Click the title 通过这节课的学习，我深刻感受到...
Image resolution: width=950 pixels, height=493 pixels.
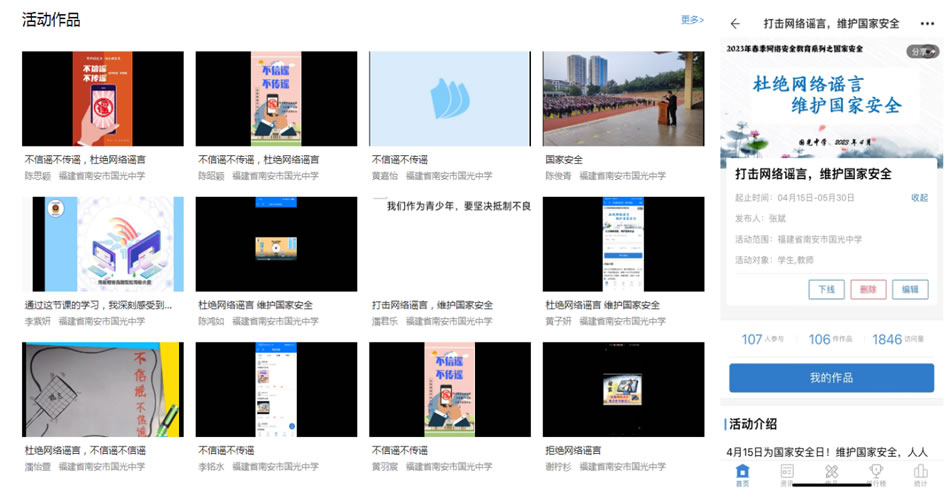pyautogui.click(x=98, y=305)
